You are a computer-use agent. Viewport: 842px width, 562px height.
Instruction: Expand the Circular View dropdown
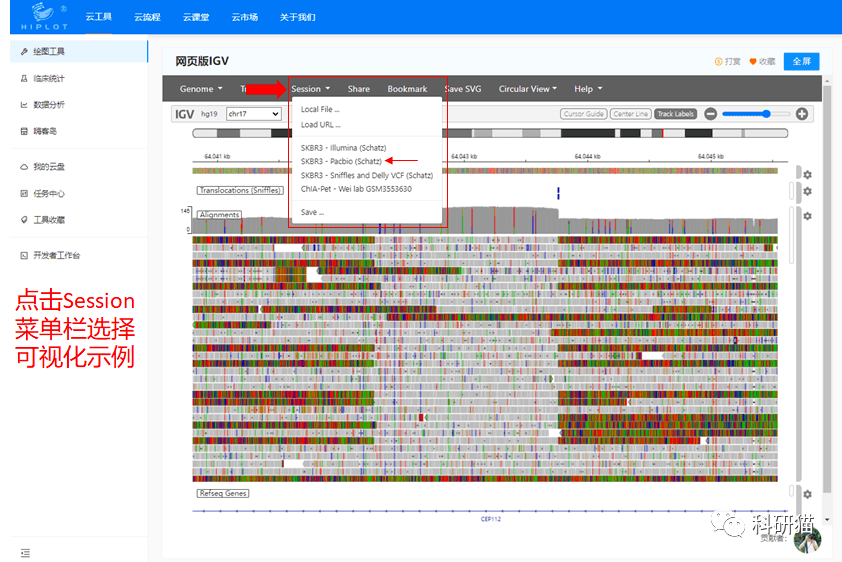tap(527, 89)
